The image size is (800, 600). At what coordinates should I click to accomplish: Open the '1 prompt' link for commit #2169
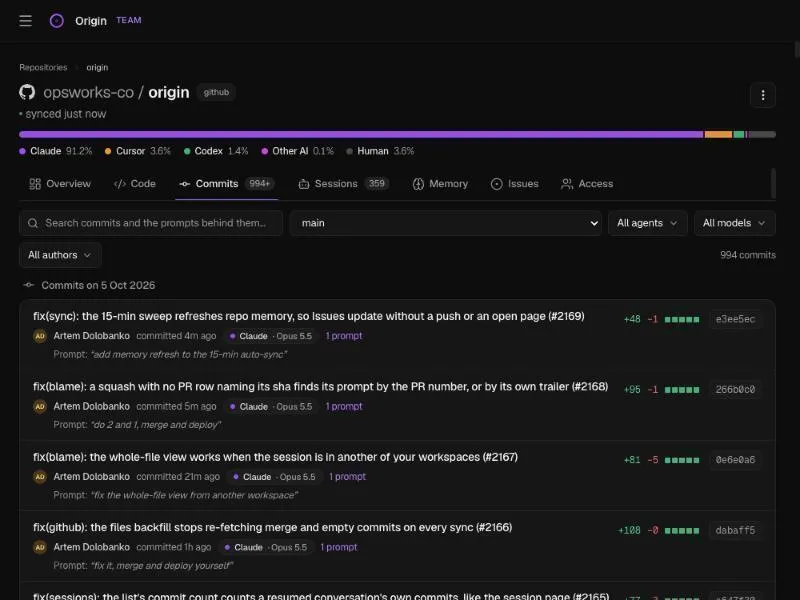(x=344, y=336)
